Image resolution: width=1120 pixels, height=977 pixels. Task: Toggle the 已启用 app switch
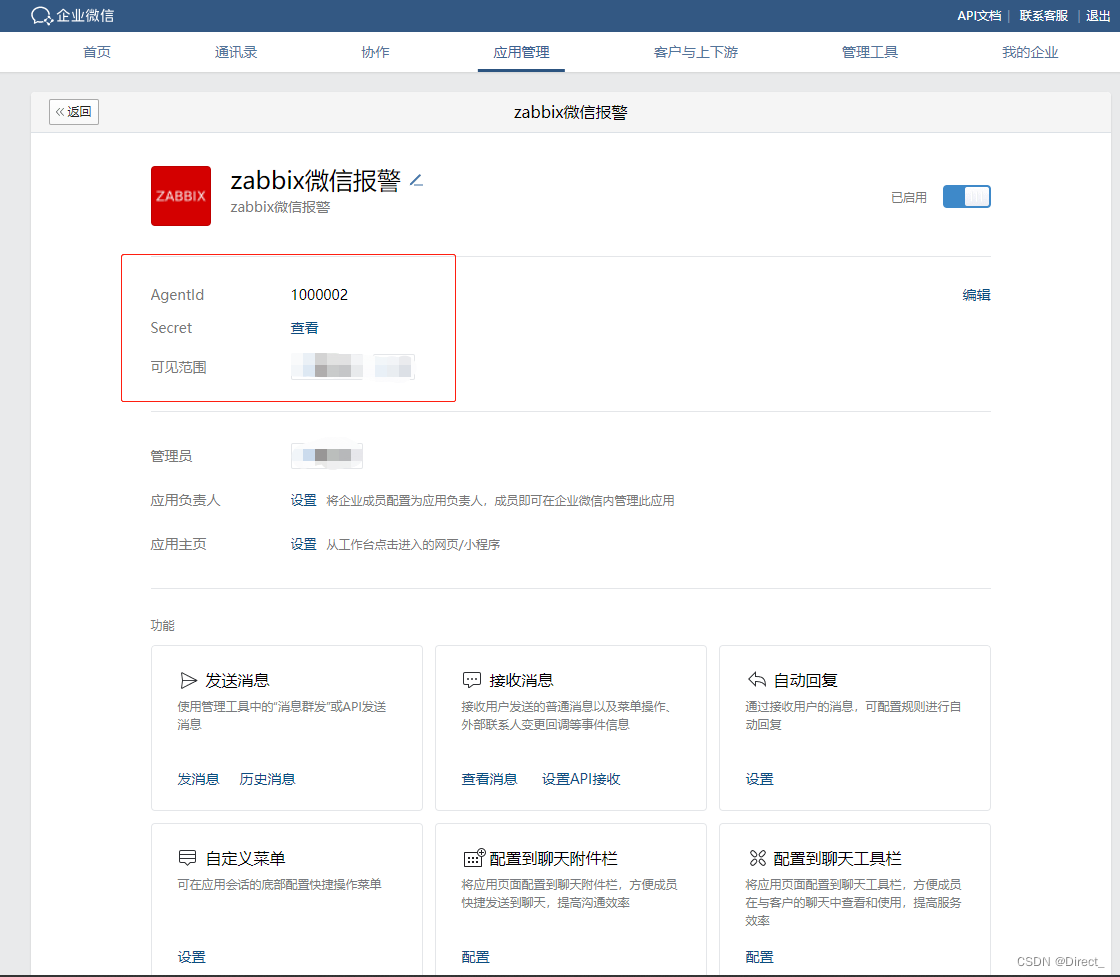pyautogui.click(x=966, y=196)
